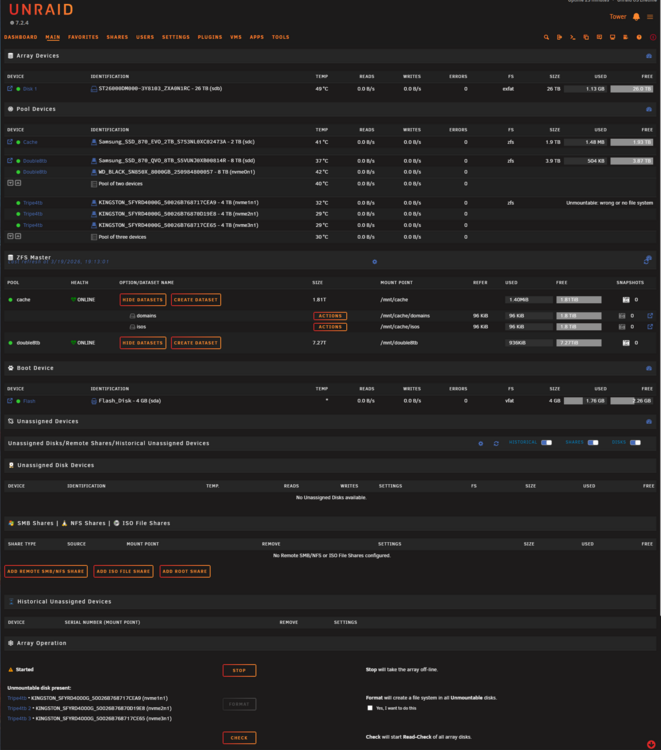661x750 pixels.
Task: Click snapshot icon for doubleBtb pool row
Action: pyautogui.click(x=626, y=343)
